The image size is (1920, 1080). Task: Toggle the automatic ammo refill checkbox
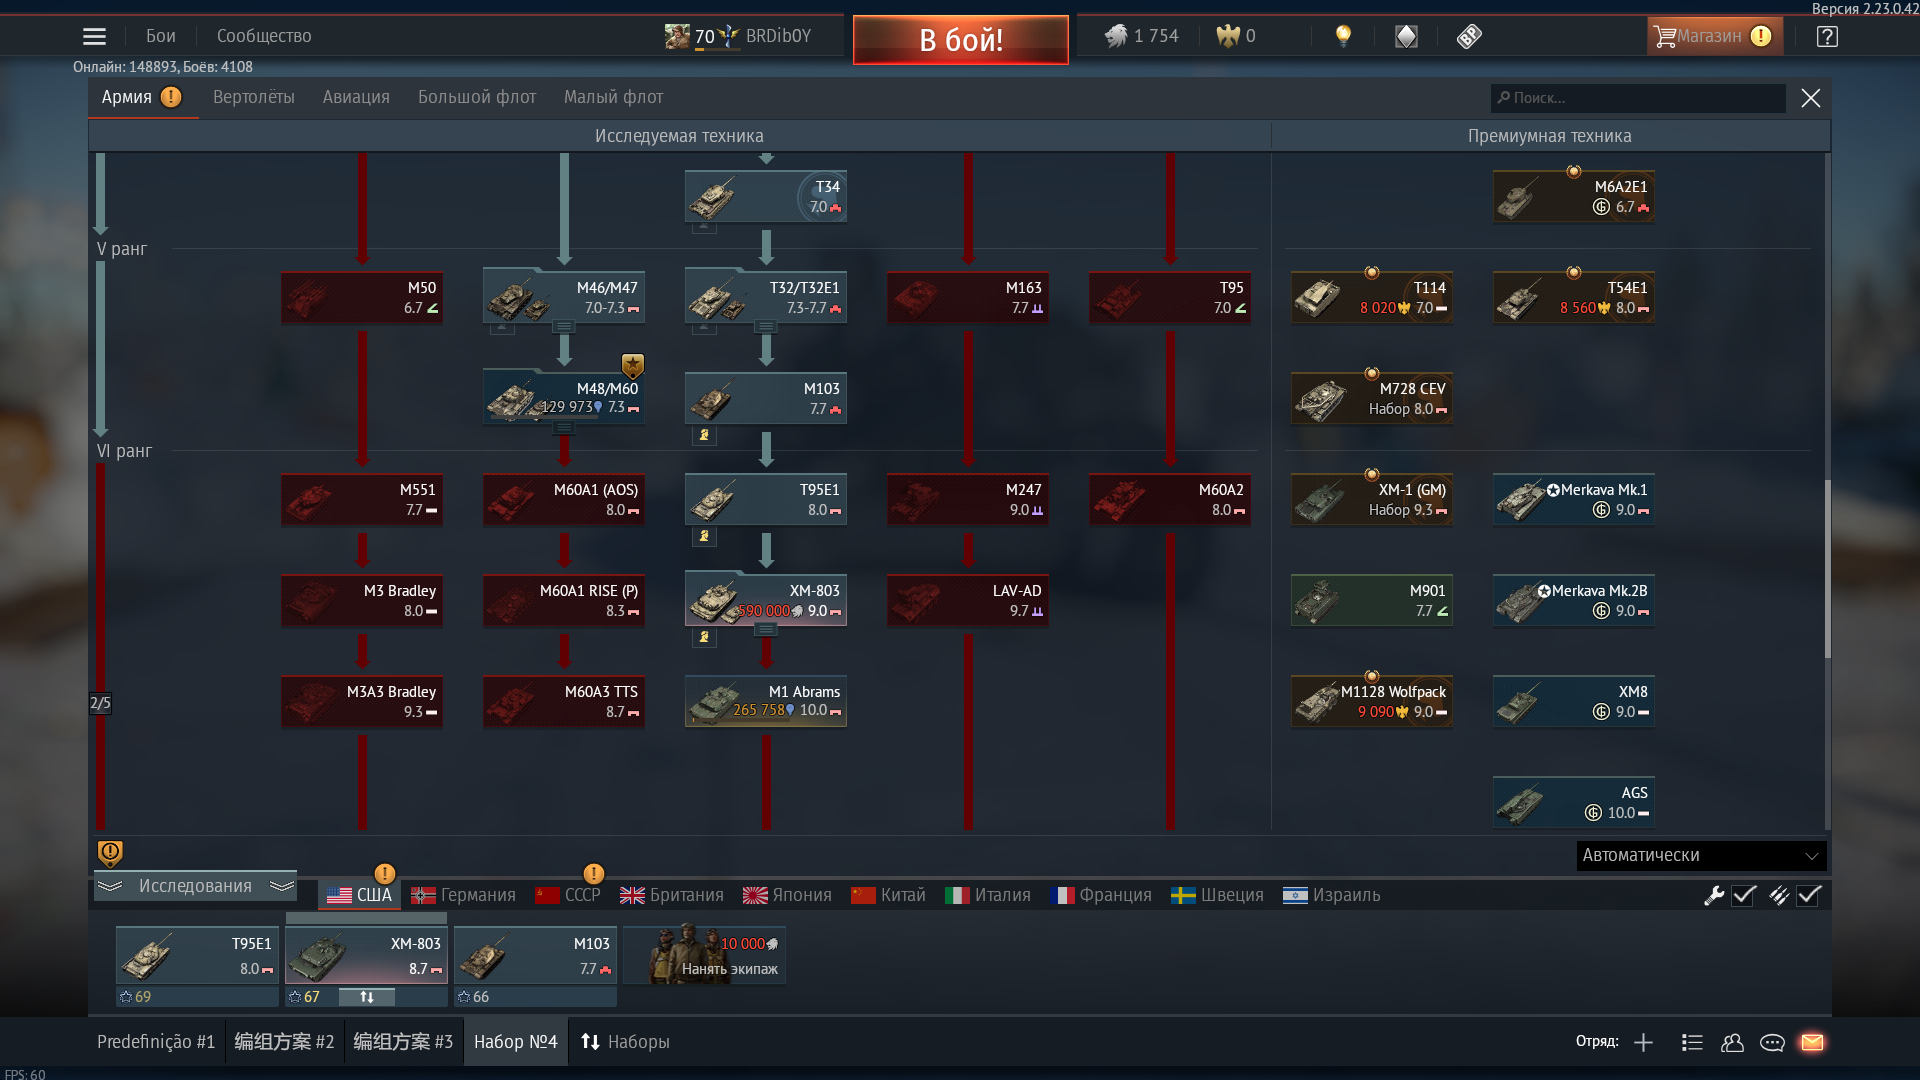coord(1808,895)
